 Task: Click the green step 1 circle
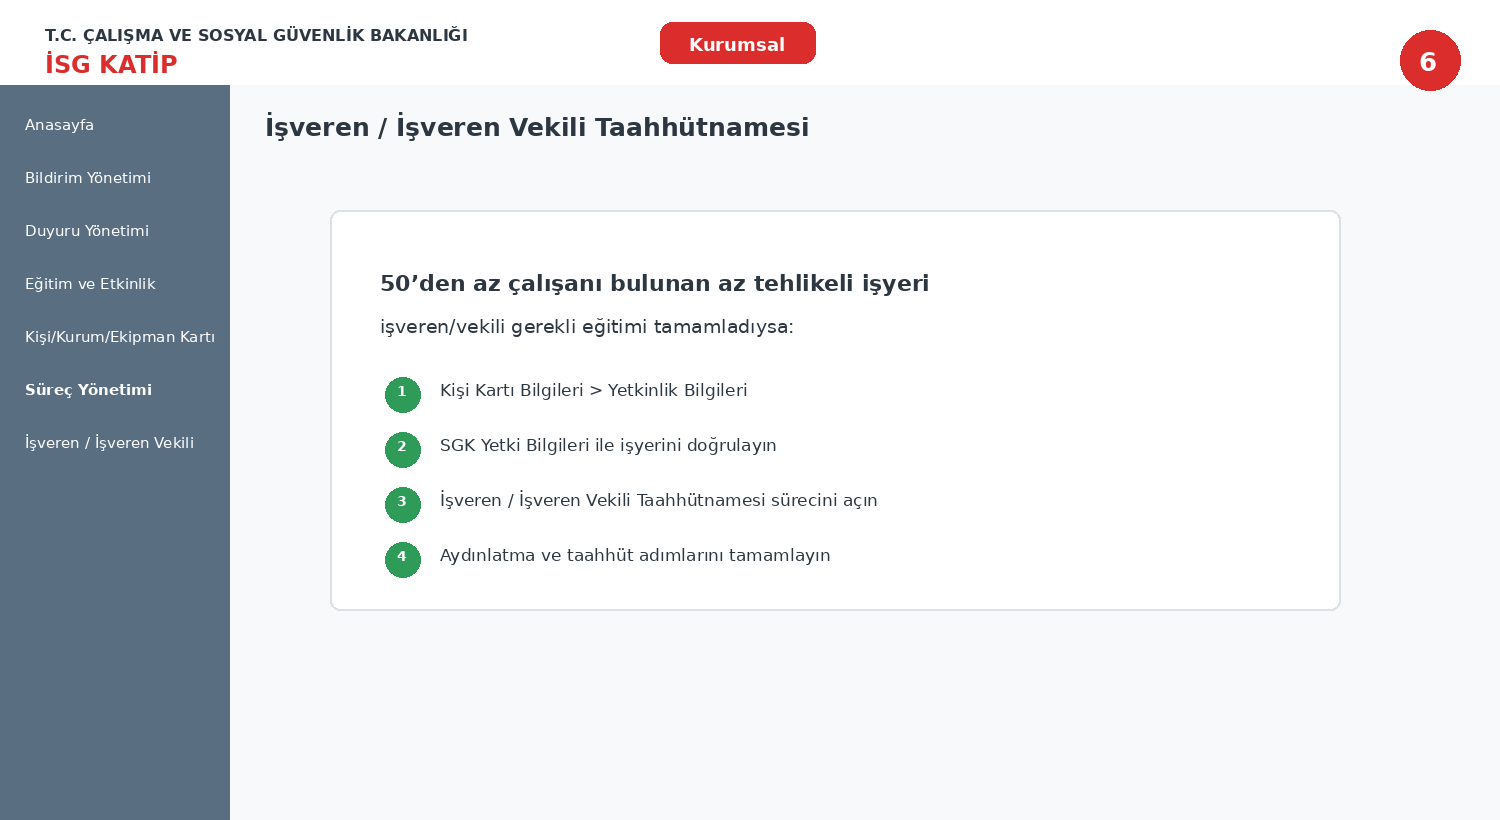coord(403,395)
